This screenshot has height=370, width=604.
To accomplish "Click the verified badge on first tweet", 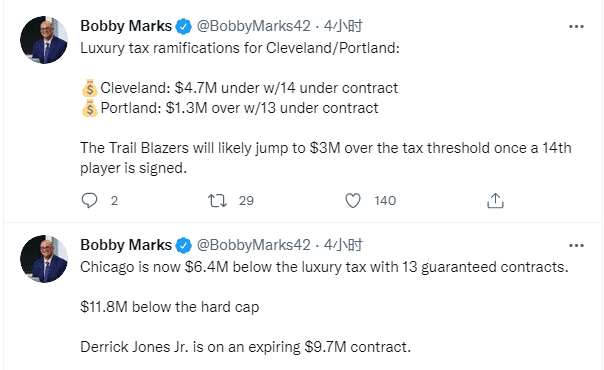I will [184, 27].
